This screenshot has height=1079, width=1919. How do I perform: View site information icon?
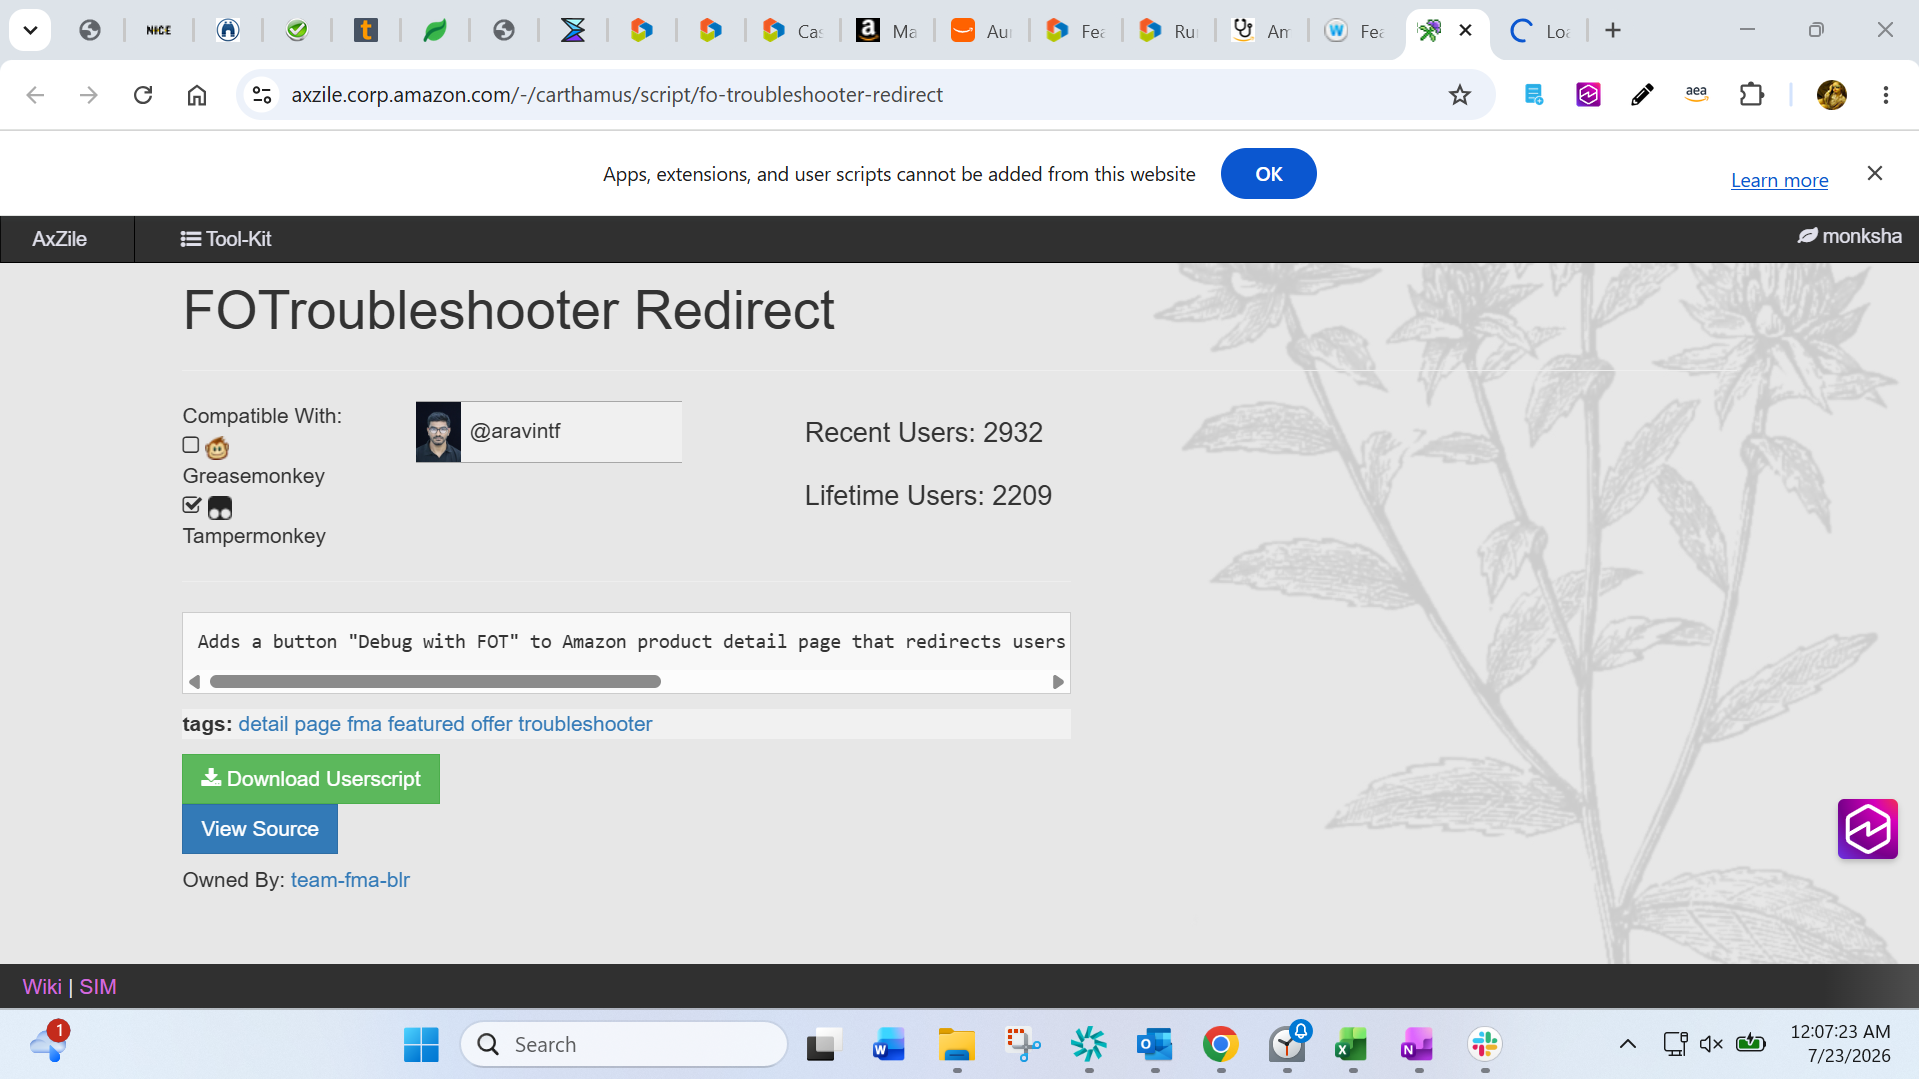[262, 95]
